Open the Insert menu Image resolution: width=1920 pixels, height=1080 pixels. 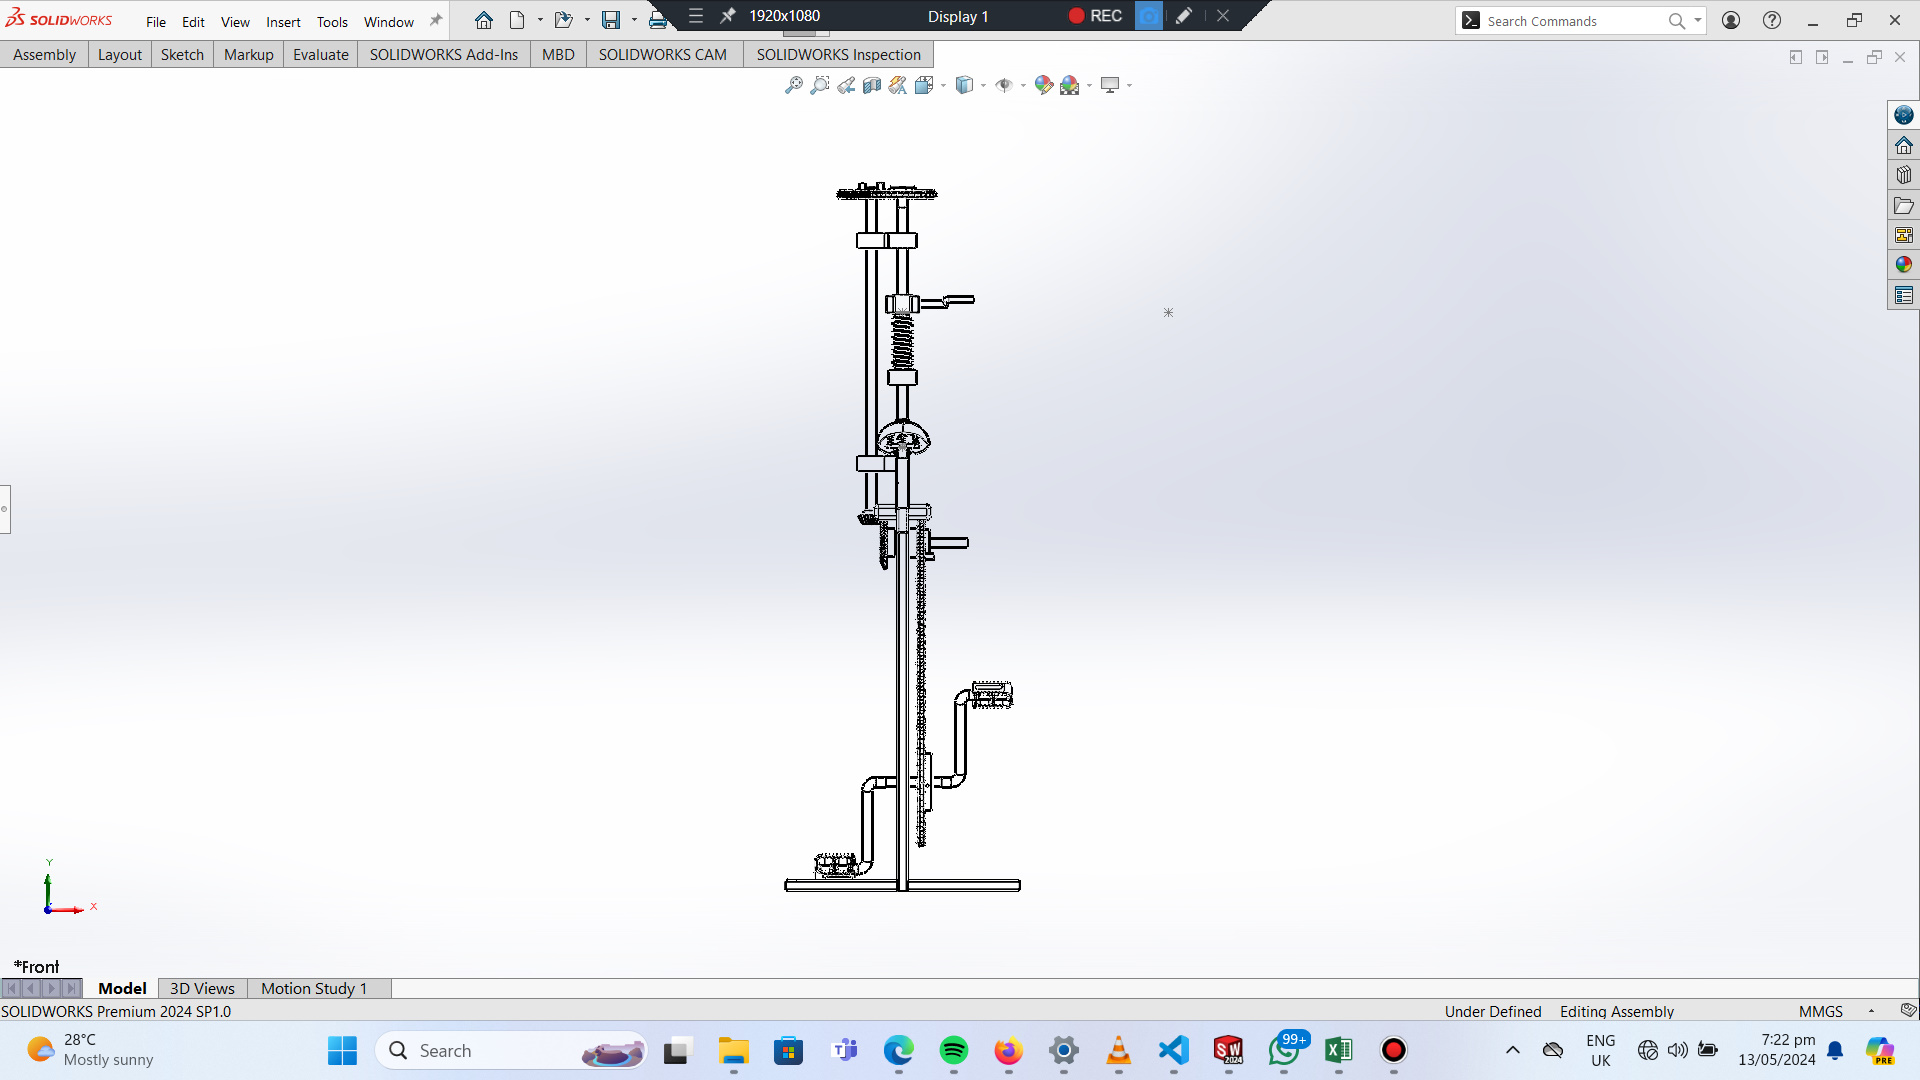point(283,22)
